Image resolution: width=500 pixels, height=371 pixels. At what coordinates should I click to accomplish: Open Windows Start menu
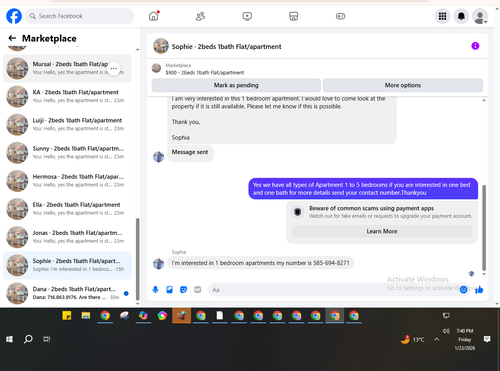tap(9, 339)
